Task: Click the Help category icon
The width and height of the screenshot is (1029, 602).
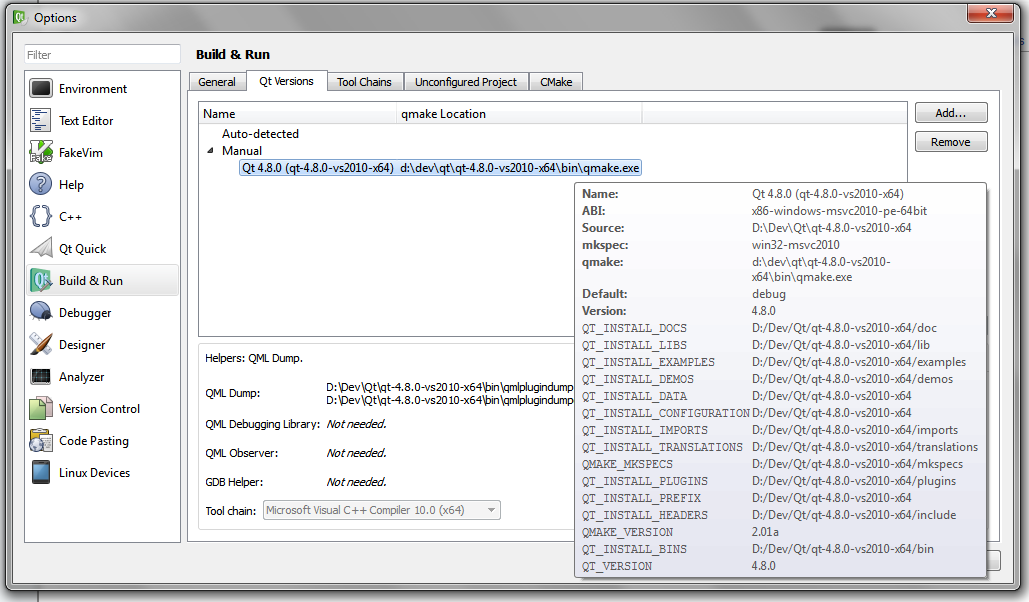Action: click(x=41, y=185)
